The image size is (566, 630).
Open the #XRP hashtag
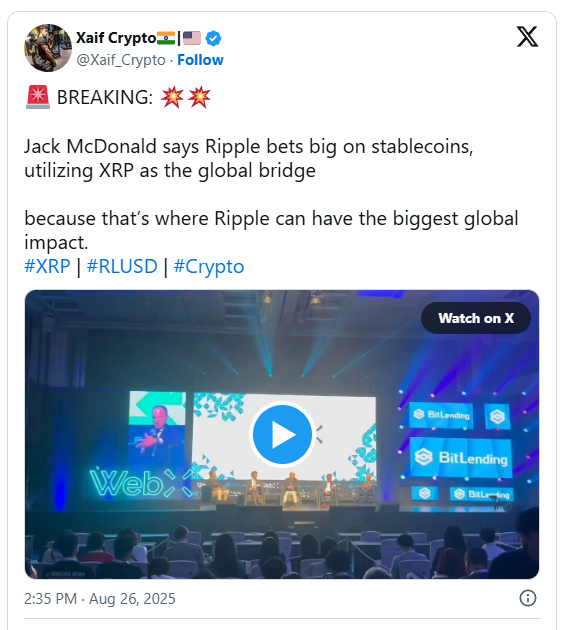(47, 266)
